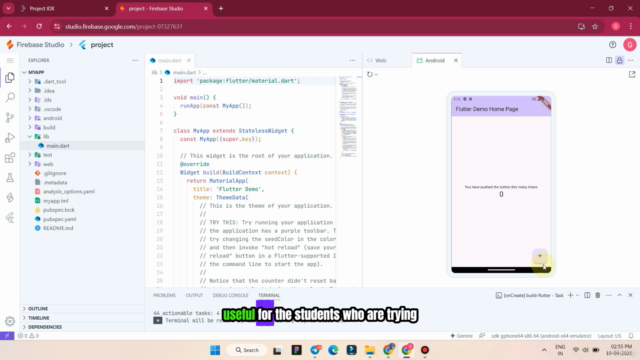Open the .gitignore file
The width and height of the screenshot is (640, 360).
point(54,173)
